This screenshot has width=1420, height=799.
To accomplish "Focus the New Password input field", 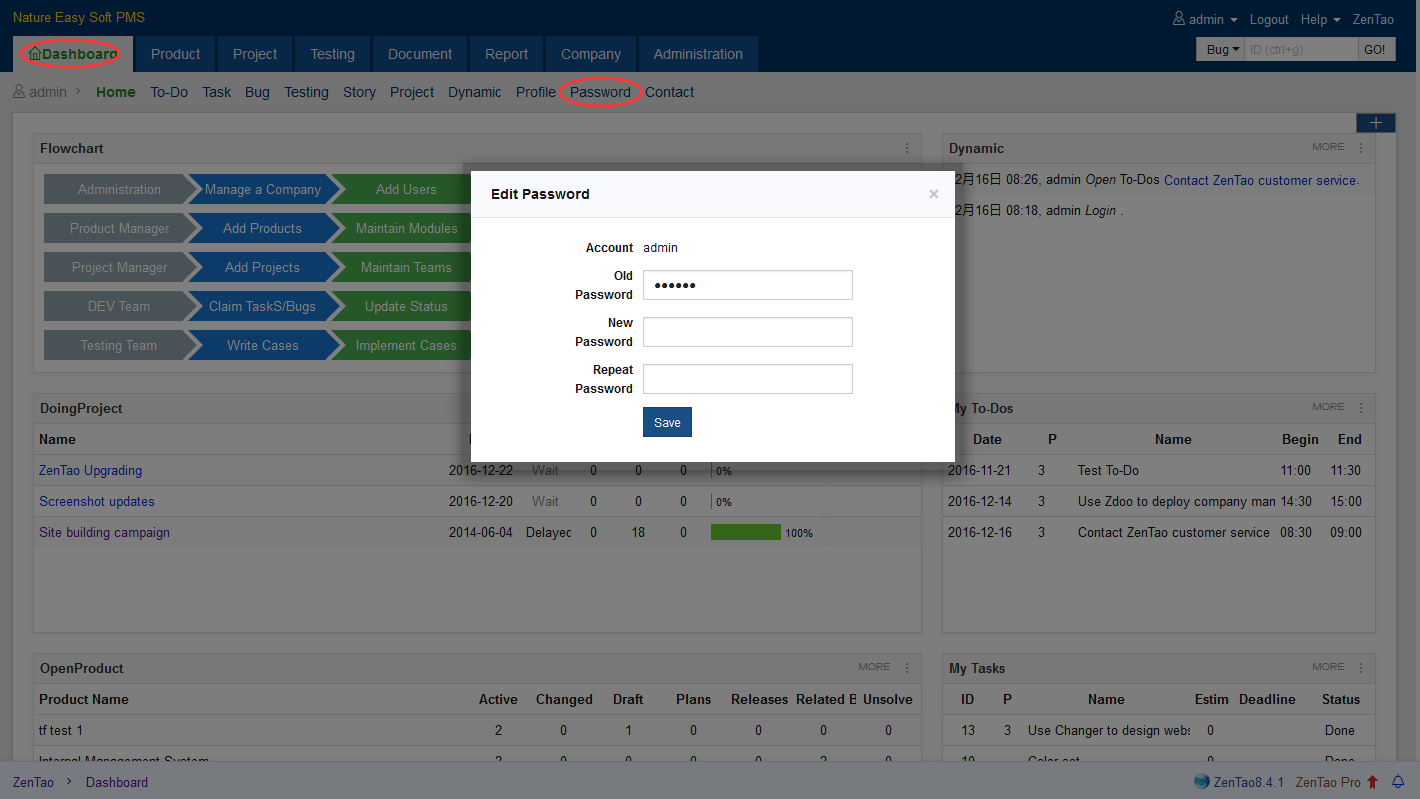I will click(x=747, y=332).
